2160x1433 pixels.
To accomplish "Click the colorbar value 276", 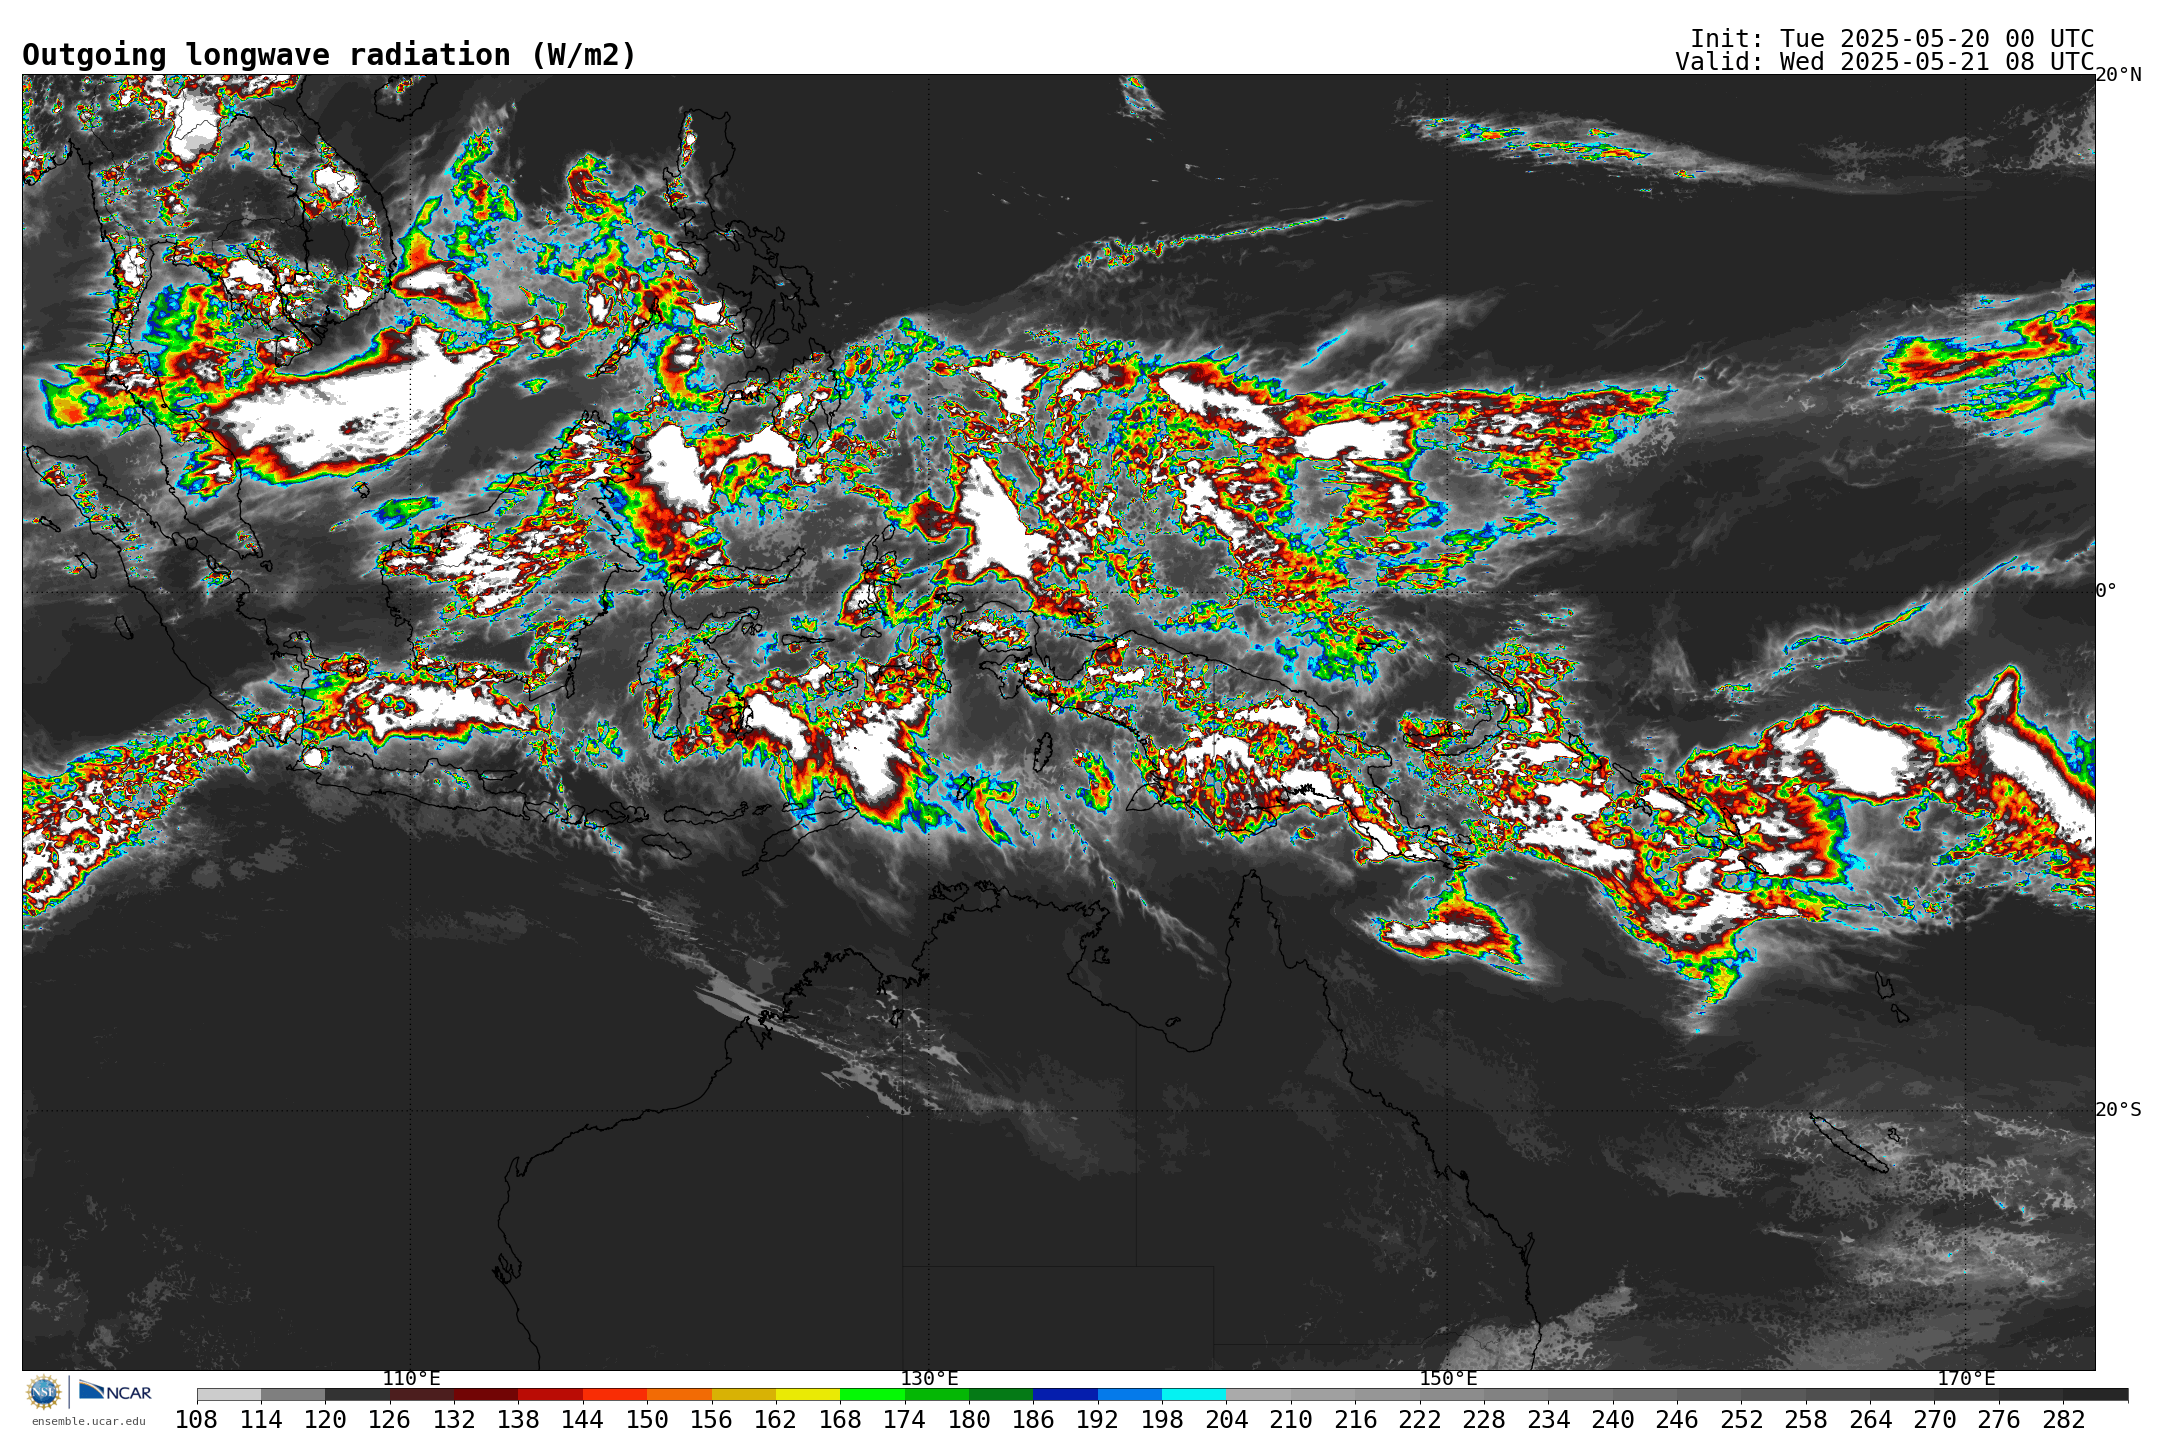I will coord(1998,1420).
